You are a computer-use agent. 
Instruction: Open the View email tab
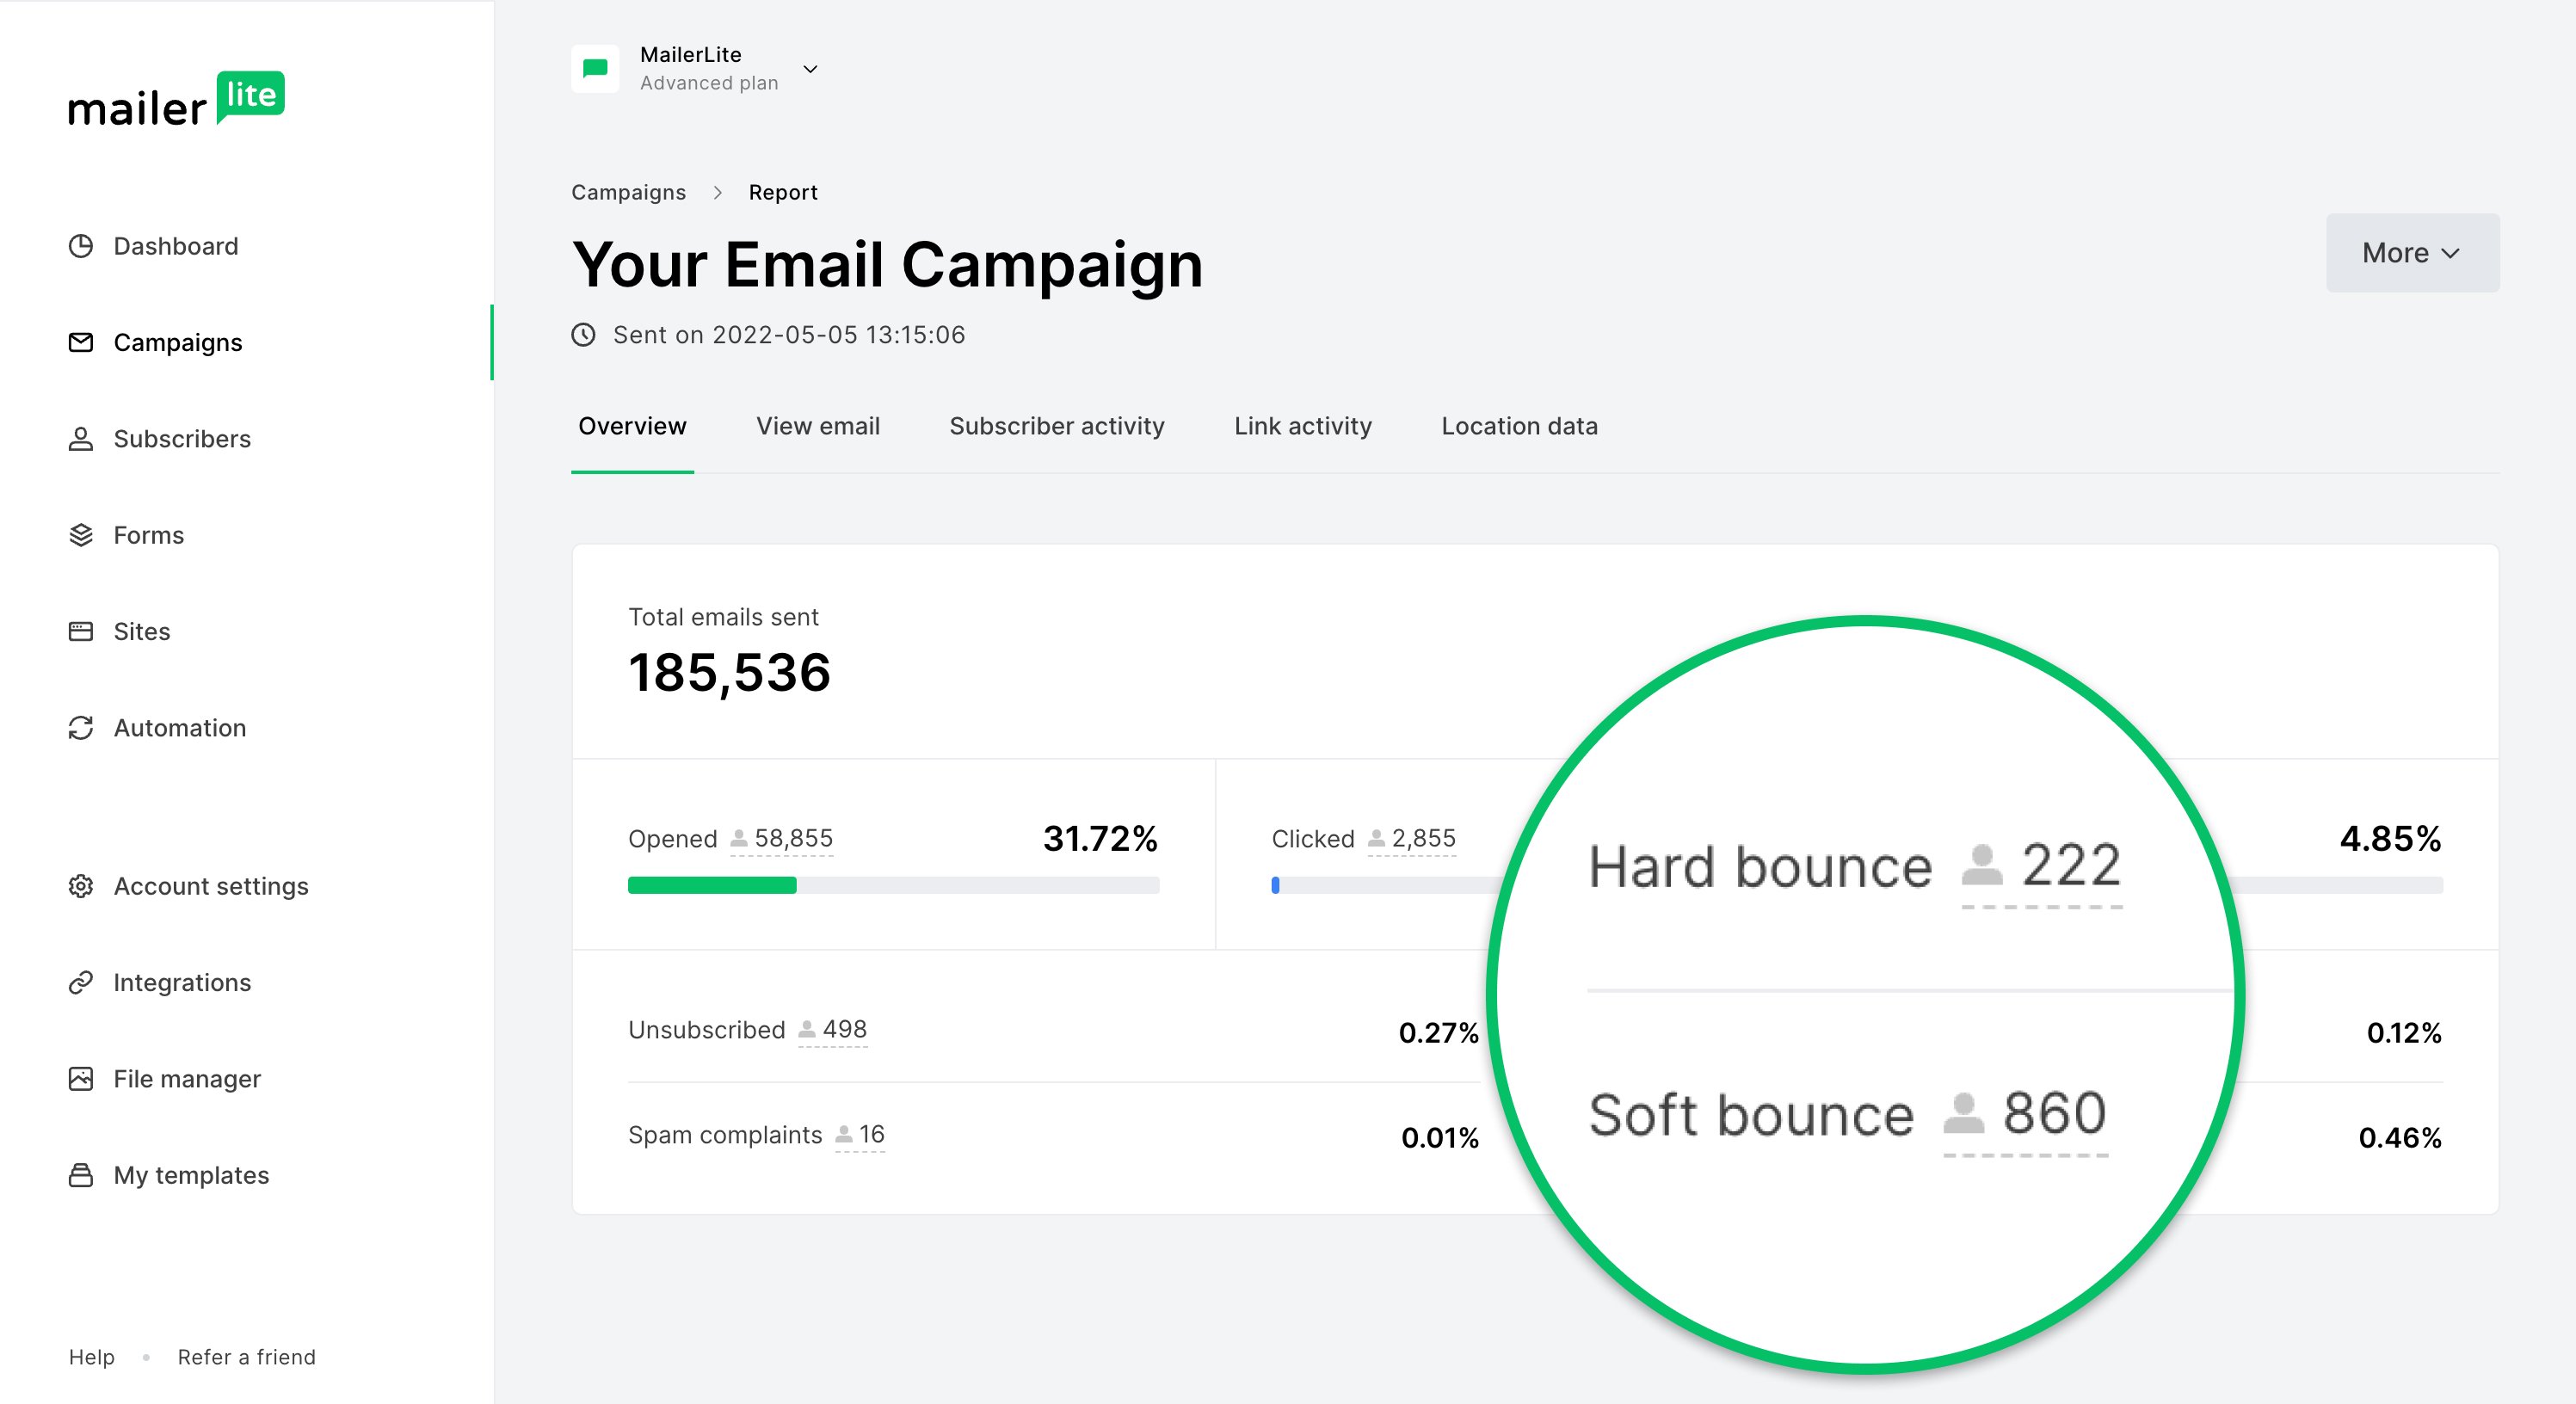(x=814, y=425)
